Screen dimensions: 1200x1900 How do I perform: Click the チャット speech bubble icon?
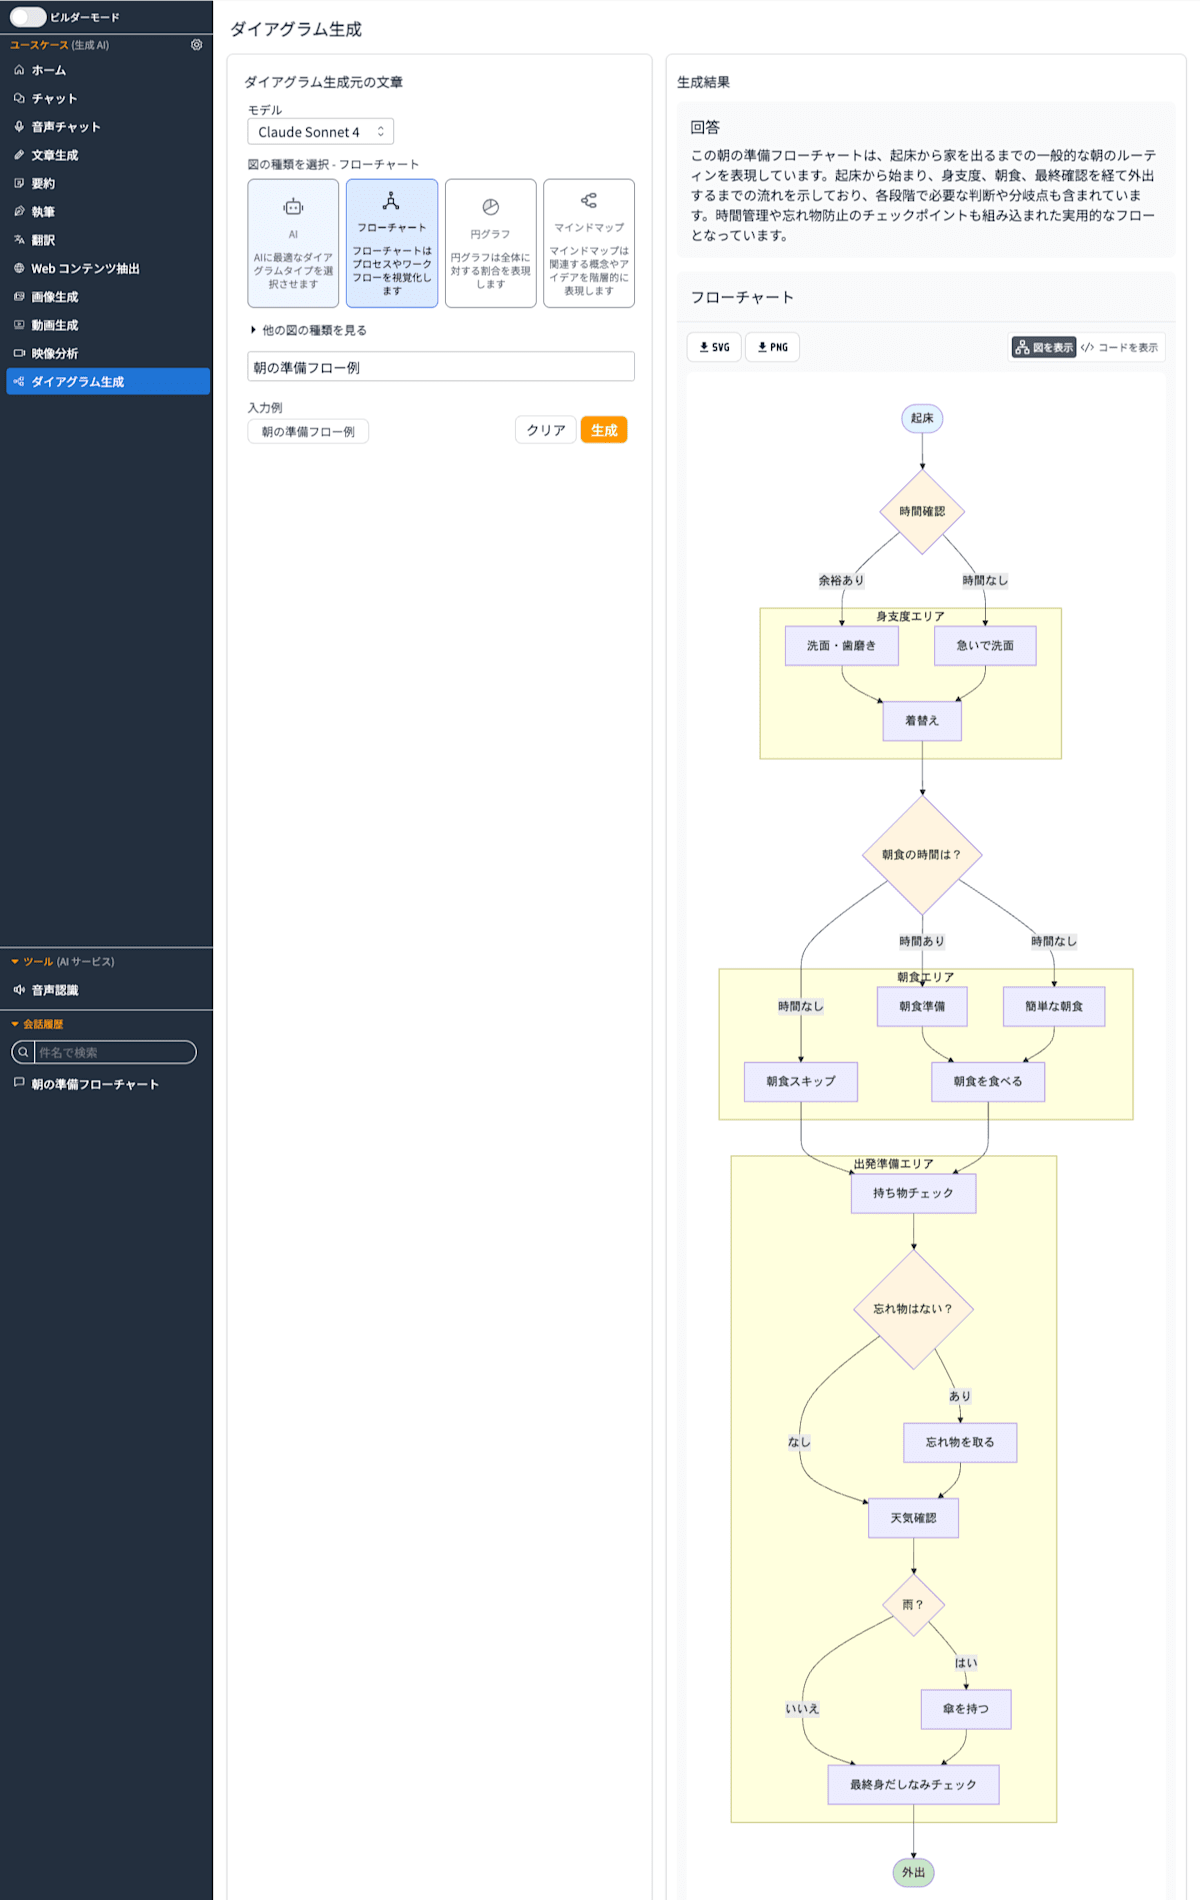(x=19, y=98)
